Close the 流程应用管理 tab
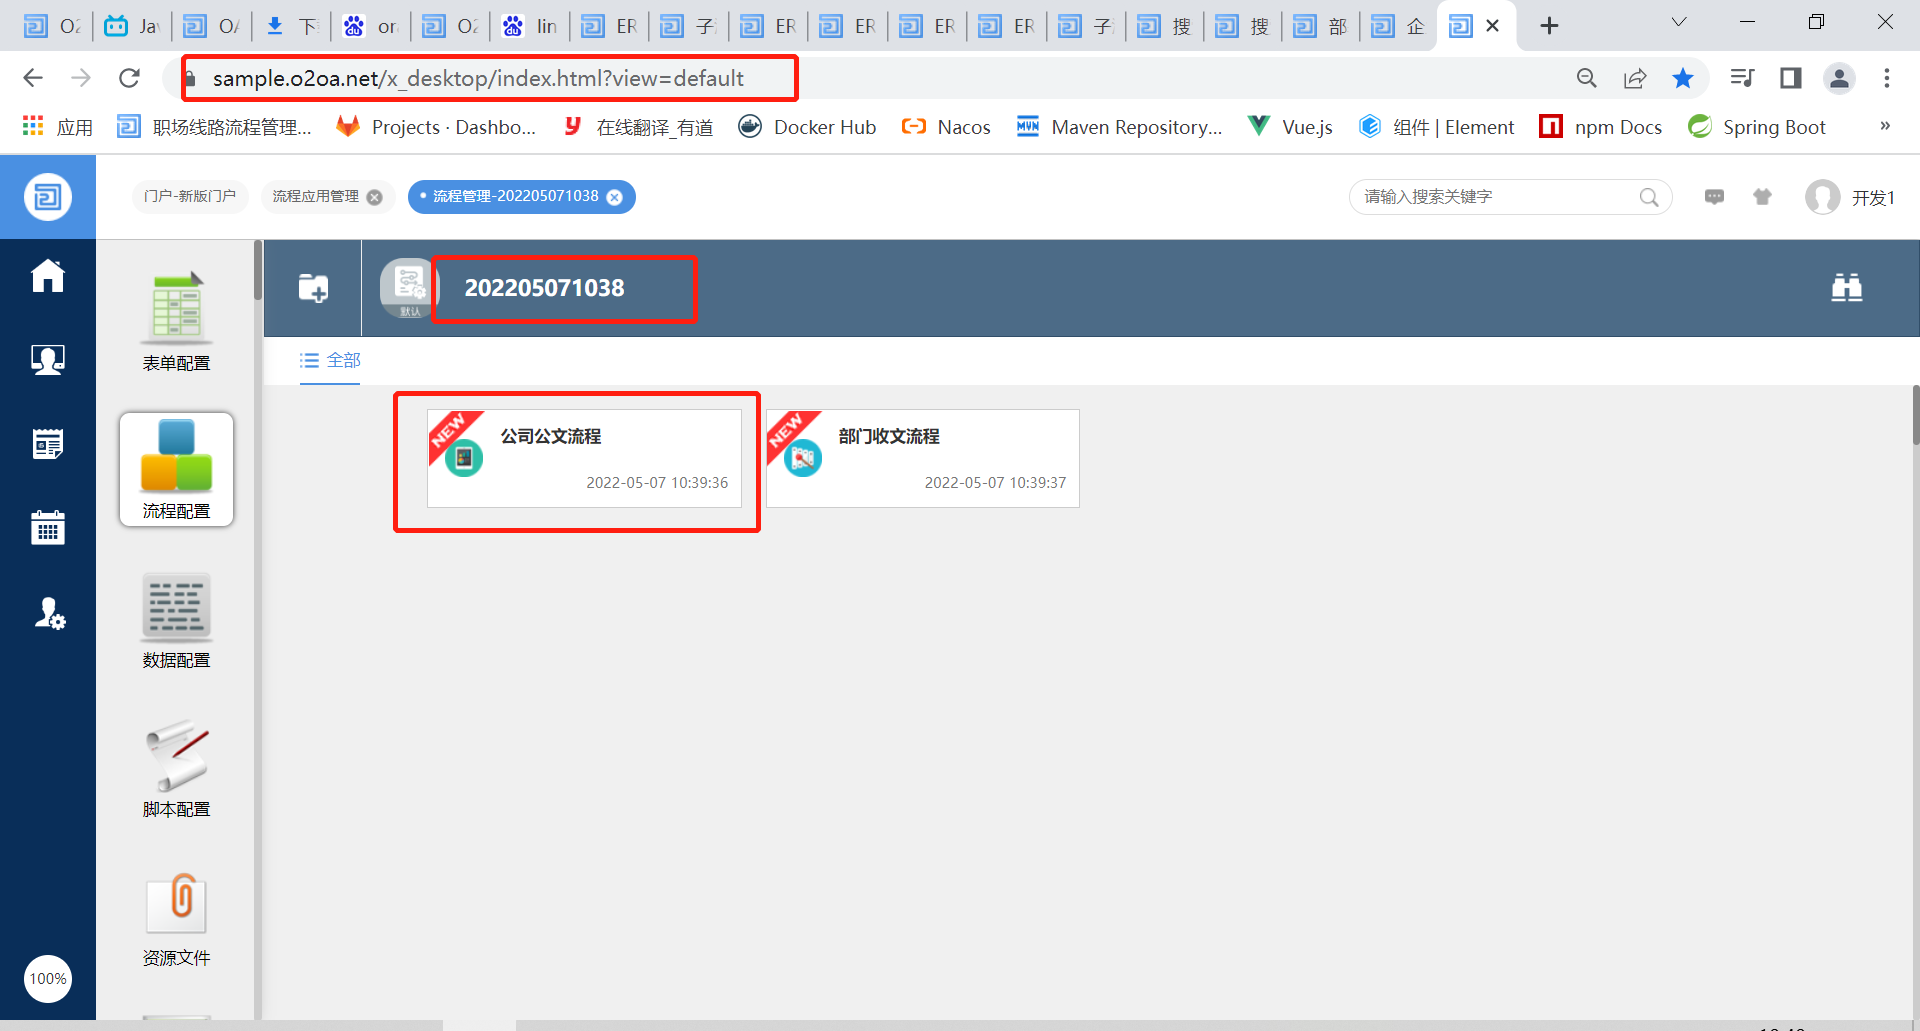1920x1031 pixels. click(x=375, y=197)
